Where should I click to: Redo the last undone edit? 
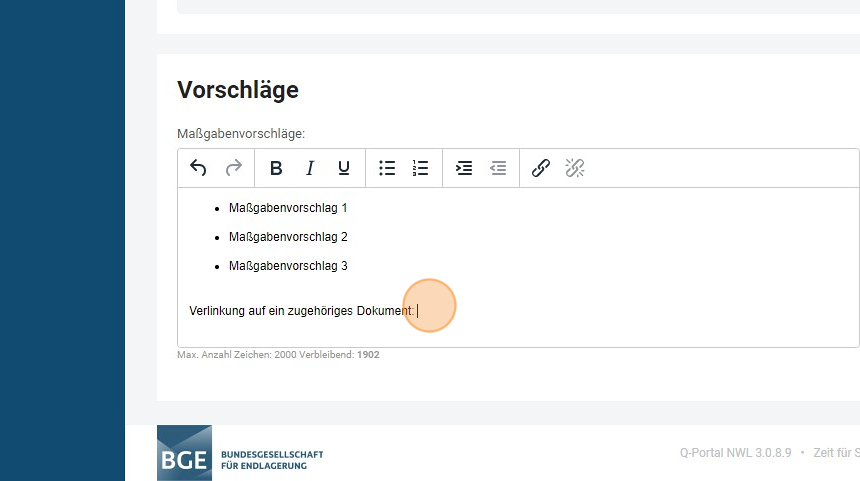click(x=234, y=168)
